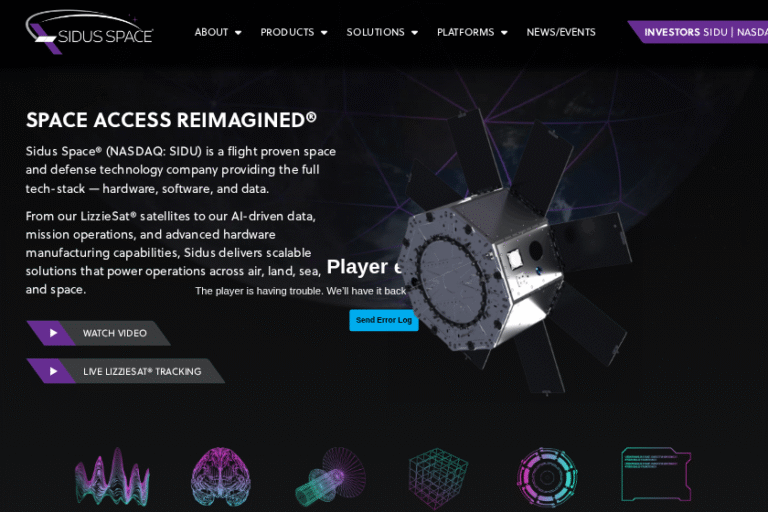The width and height of the screenshot is (768, 512).
Task: Select the circular radar dial icon
Action: 547,476
